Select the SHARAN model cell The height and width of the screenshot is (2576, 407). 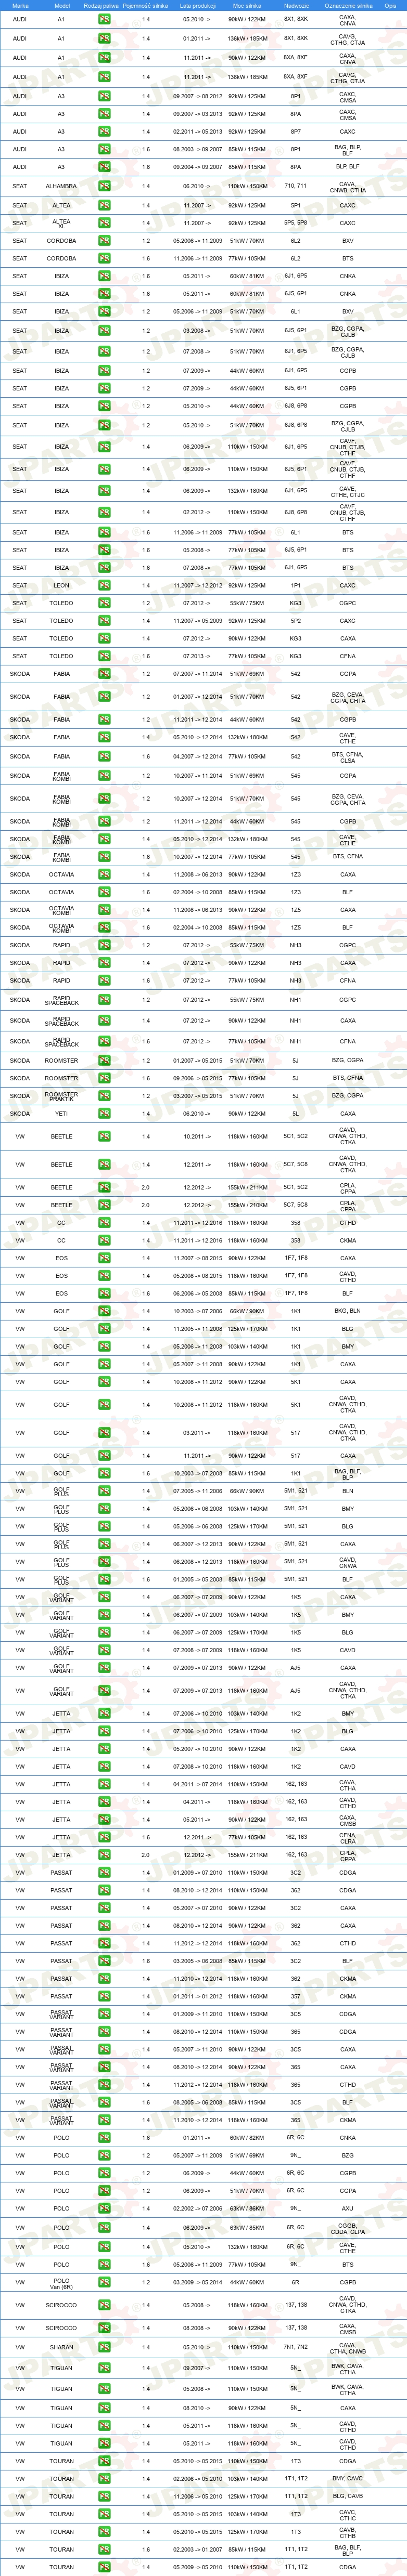(x=61, y=2347)
